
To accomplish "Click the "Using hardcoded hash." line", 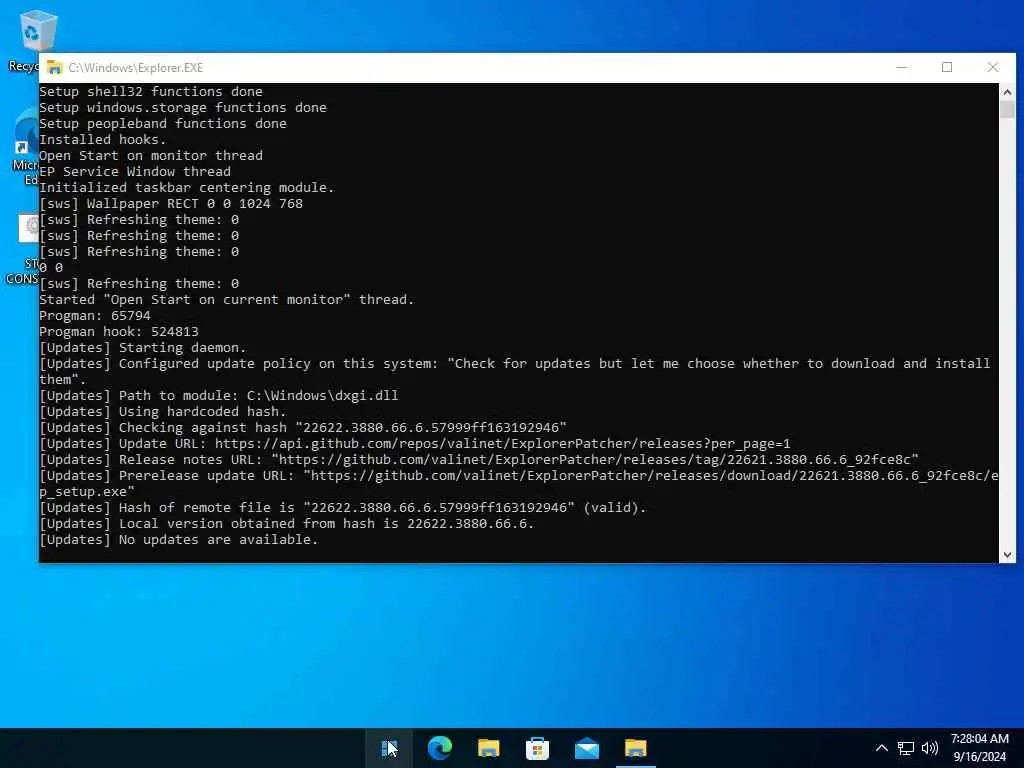I will click(163, 411).
